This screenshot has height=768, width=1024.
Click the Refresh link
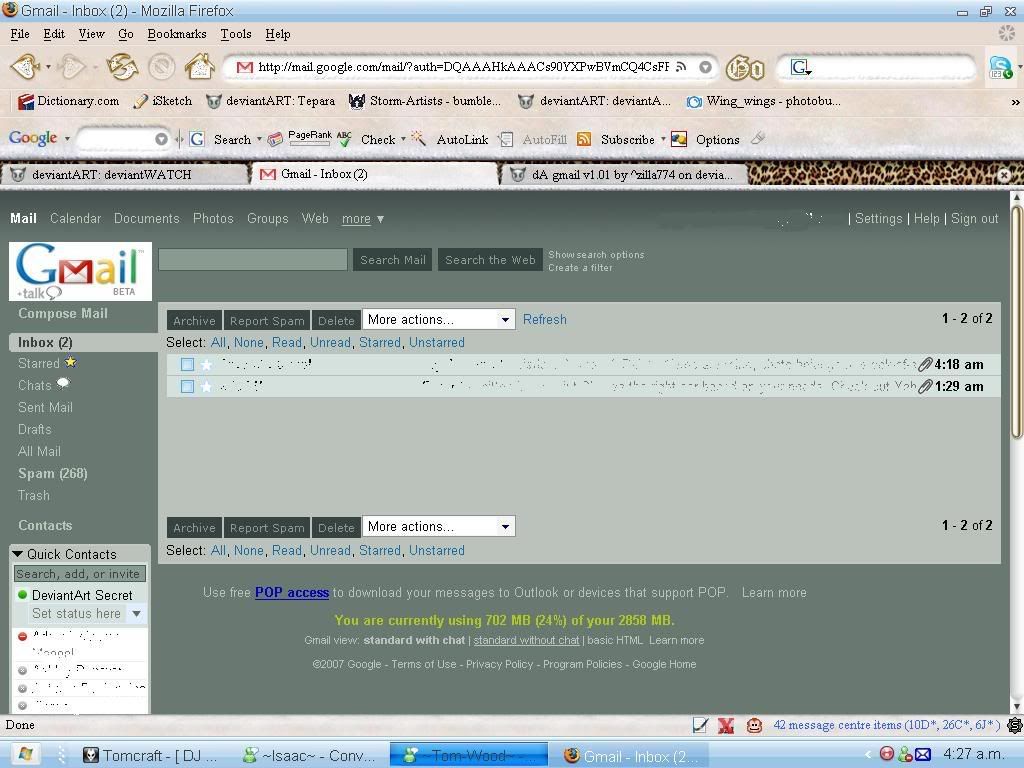(x=545, y=319)
